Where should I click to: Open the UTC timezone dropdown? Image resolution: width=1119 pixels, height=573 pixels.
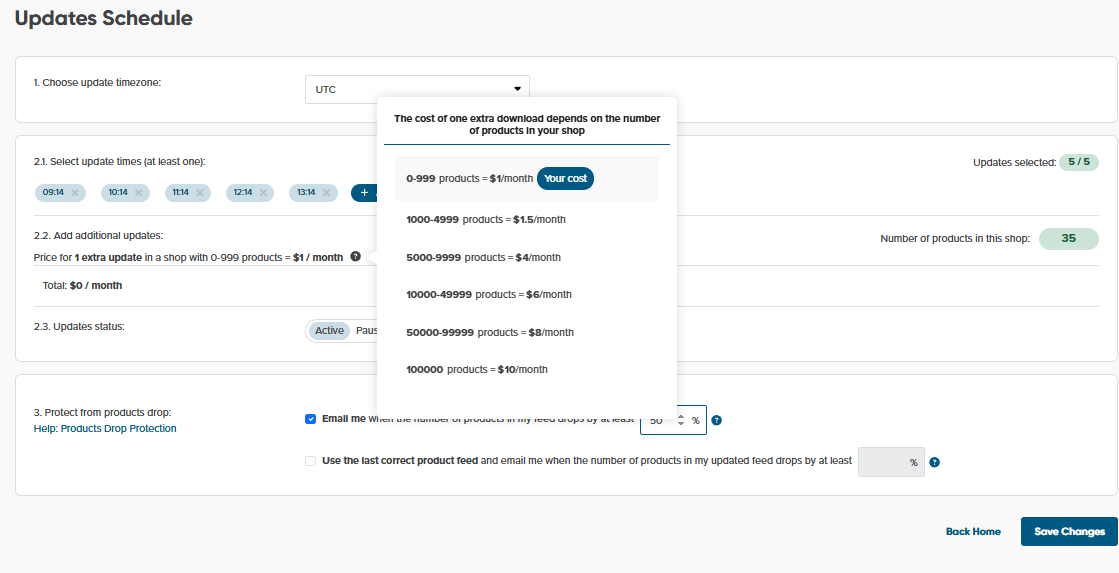click(416, 89)
